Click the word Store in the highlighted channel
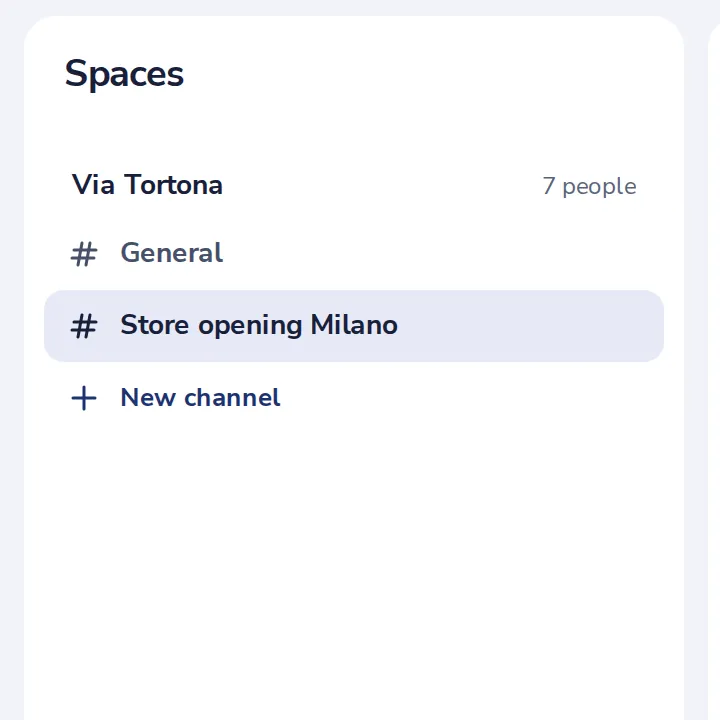Image resolution: width=720 pixels, height=720 pixels. click(154, 325)
